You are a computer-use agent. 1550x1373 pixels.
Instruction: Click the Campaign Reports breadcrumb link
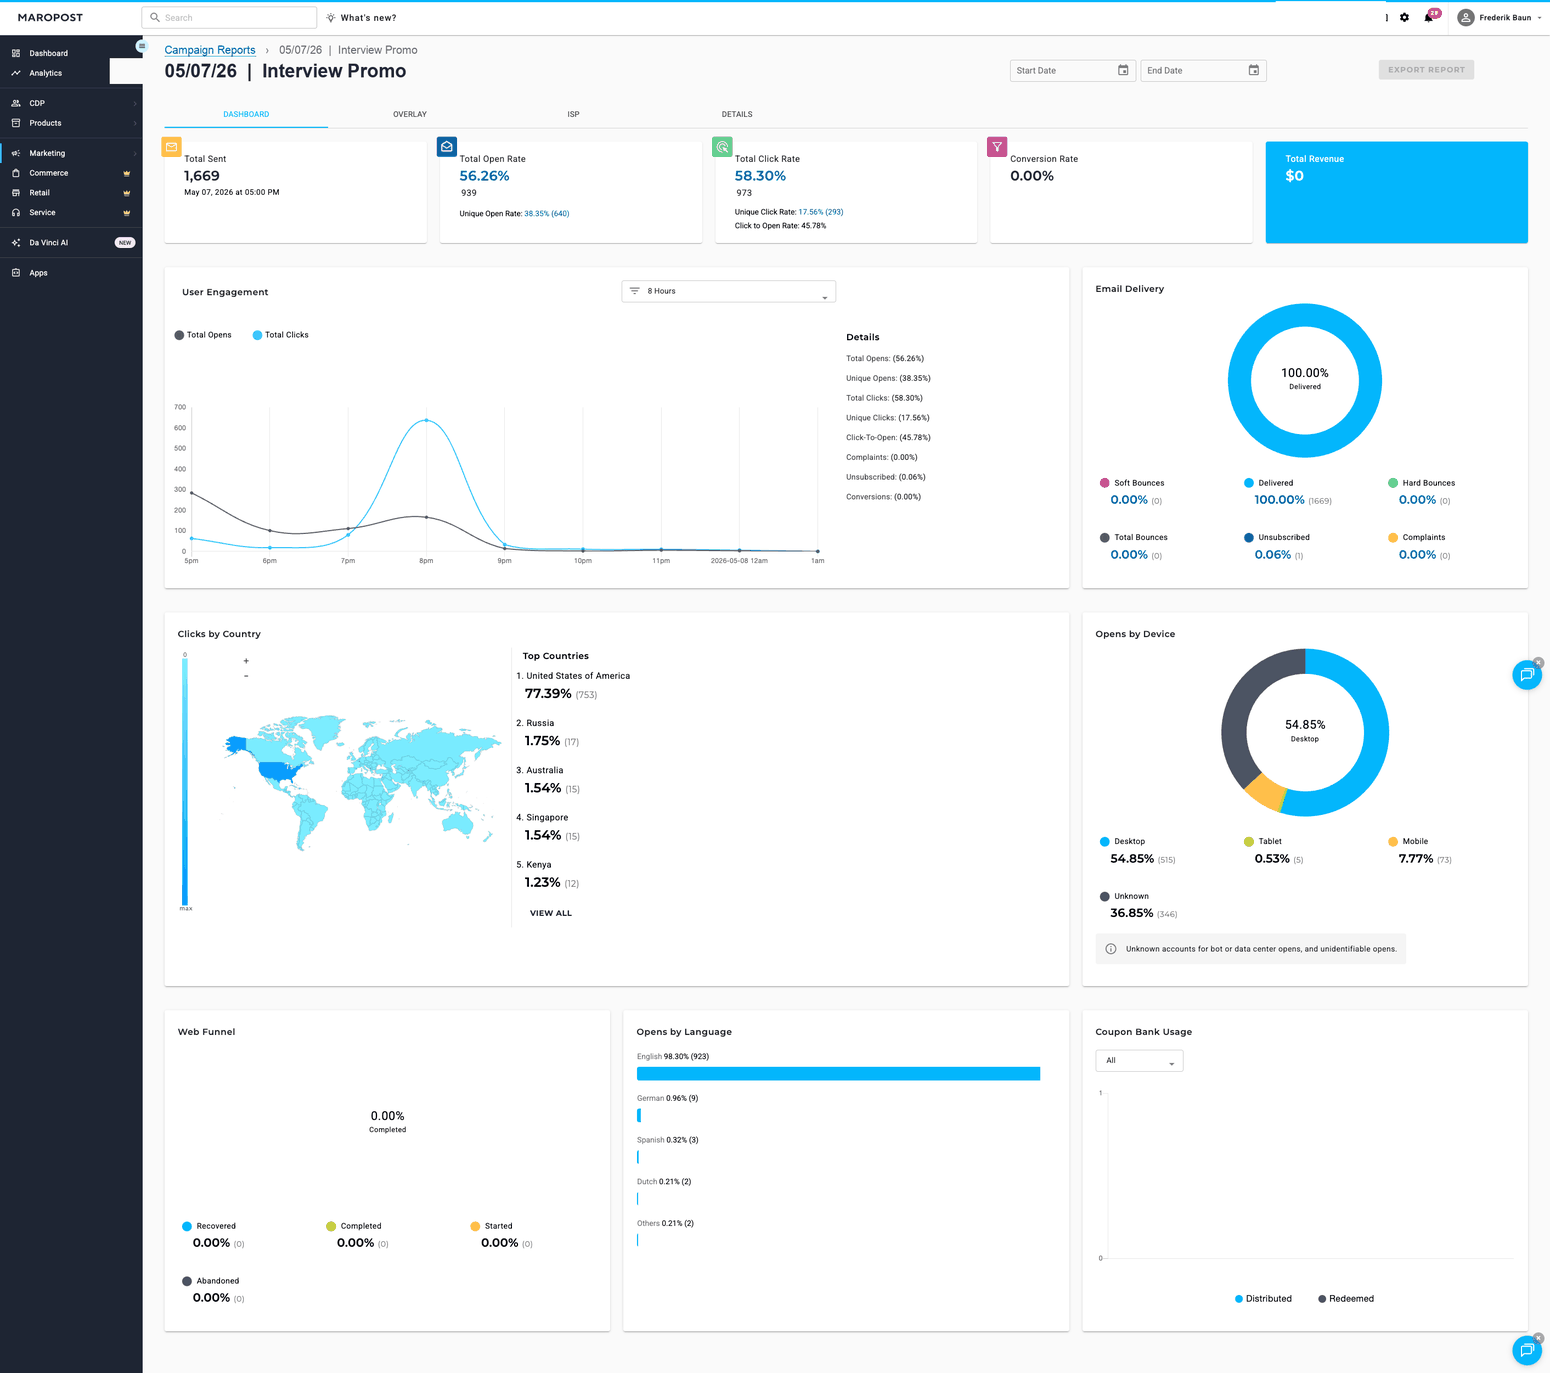point(210,50)
